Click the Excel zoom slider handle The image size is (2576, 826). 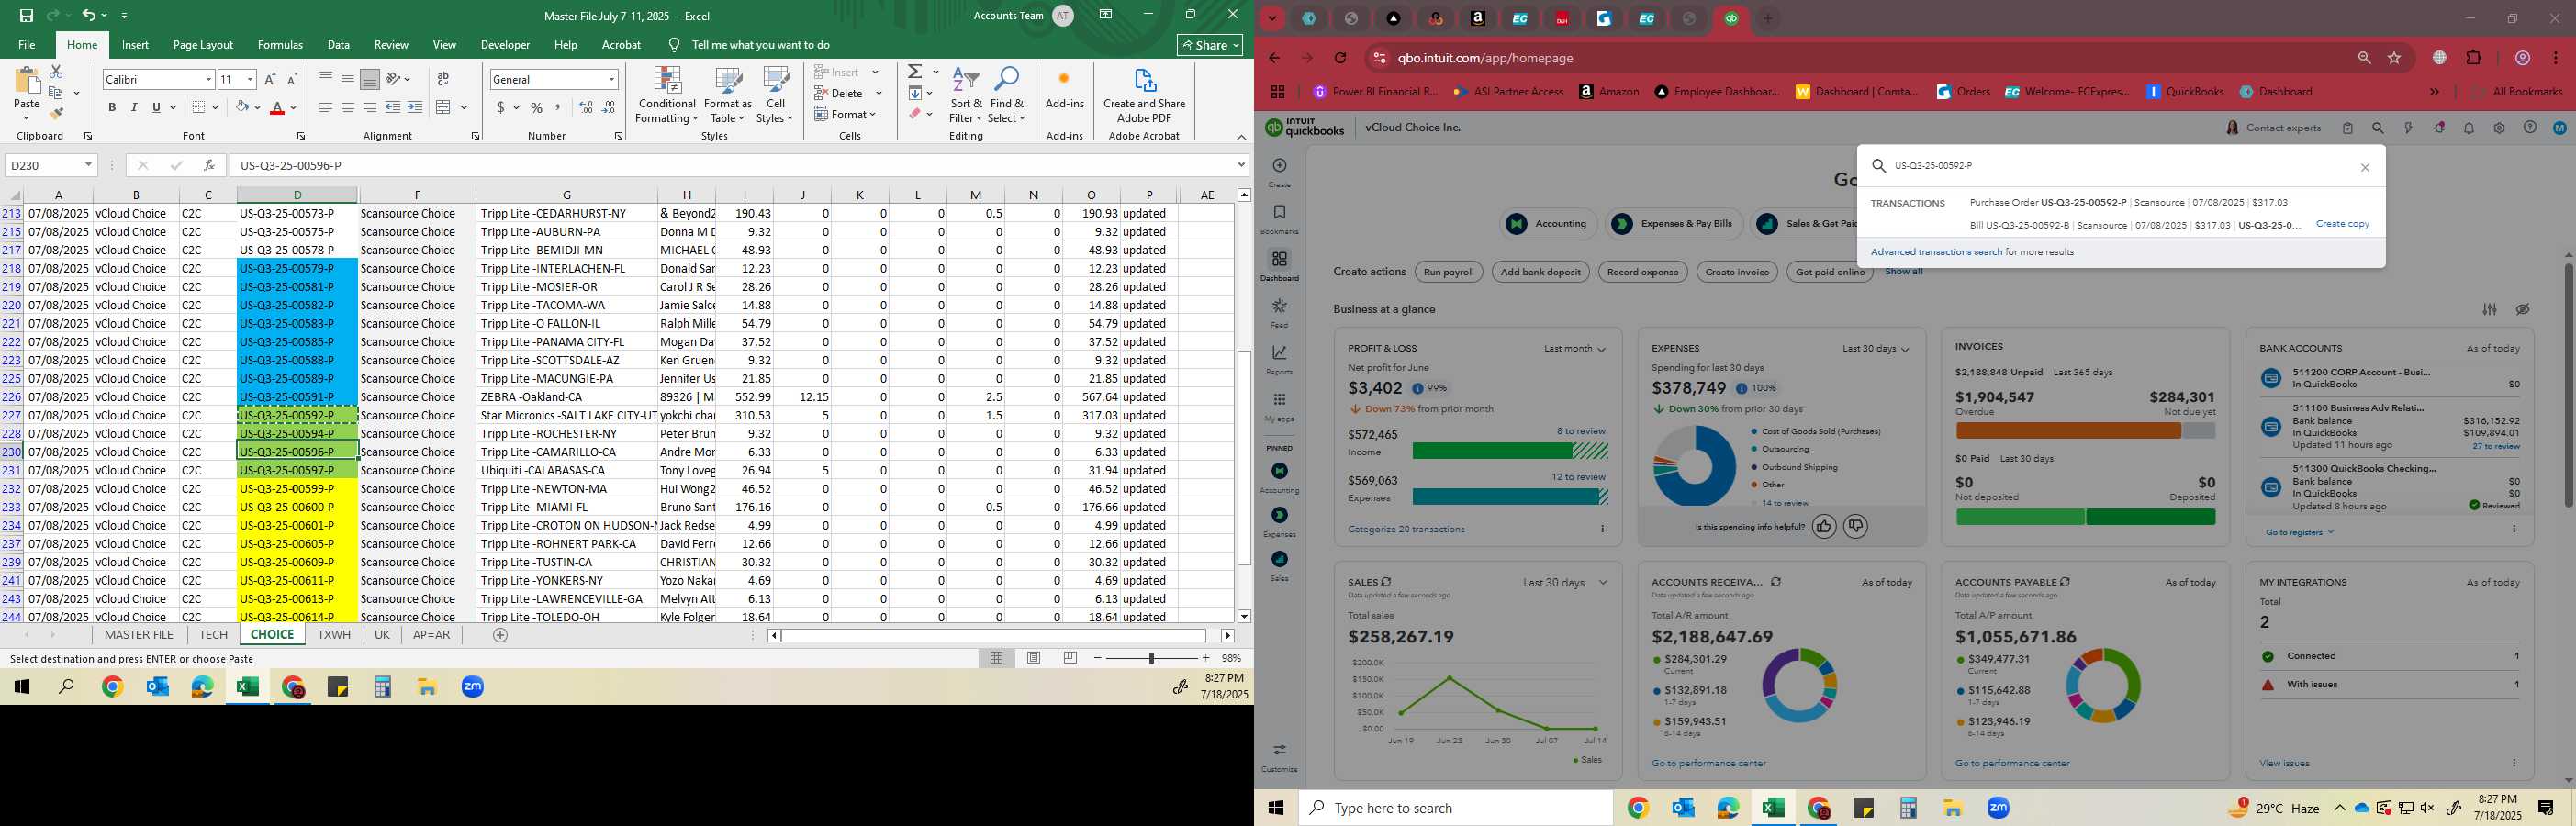click(1151, 658)
